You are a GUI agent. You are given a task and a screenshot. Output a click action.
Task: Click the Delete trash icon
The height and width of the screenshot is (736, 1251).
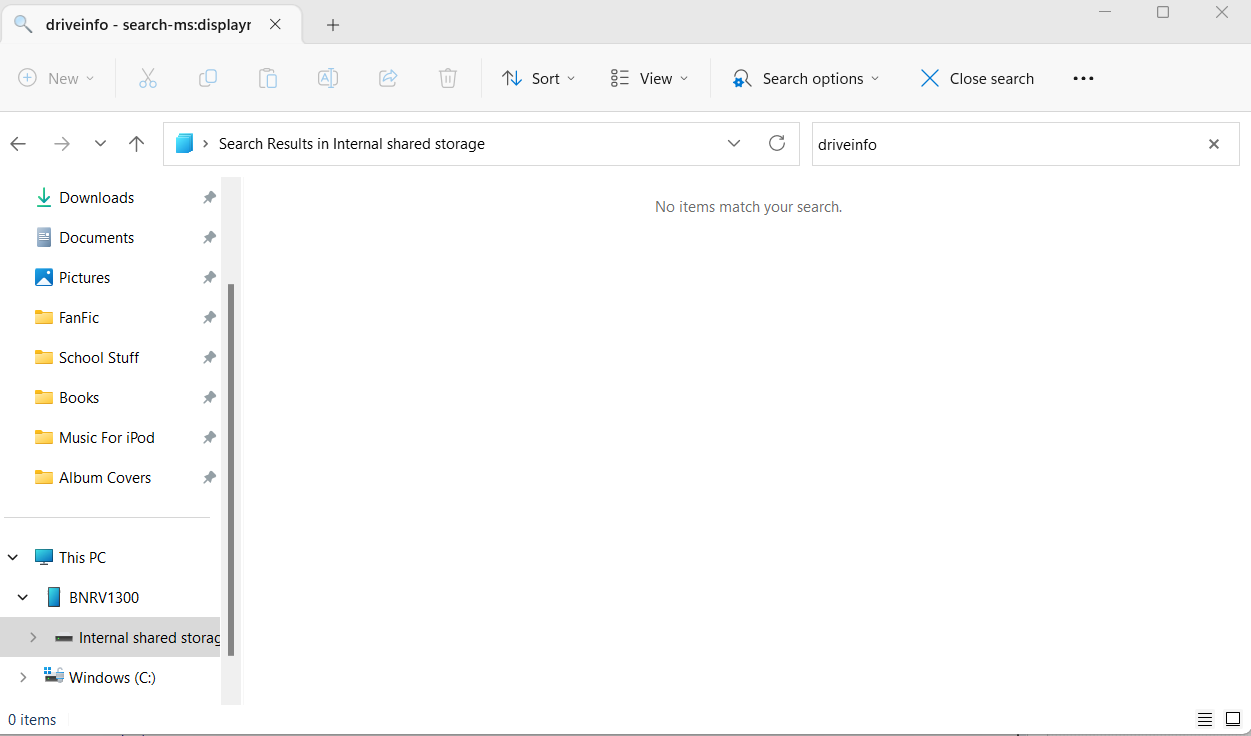tap(448, 78)
